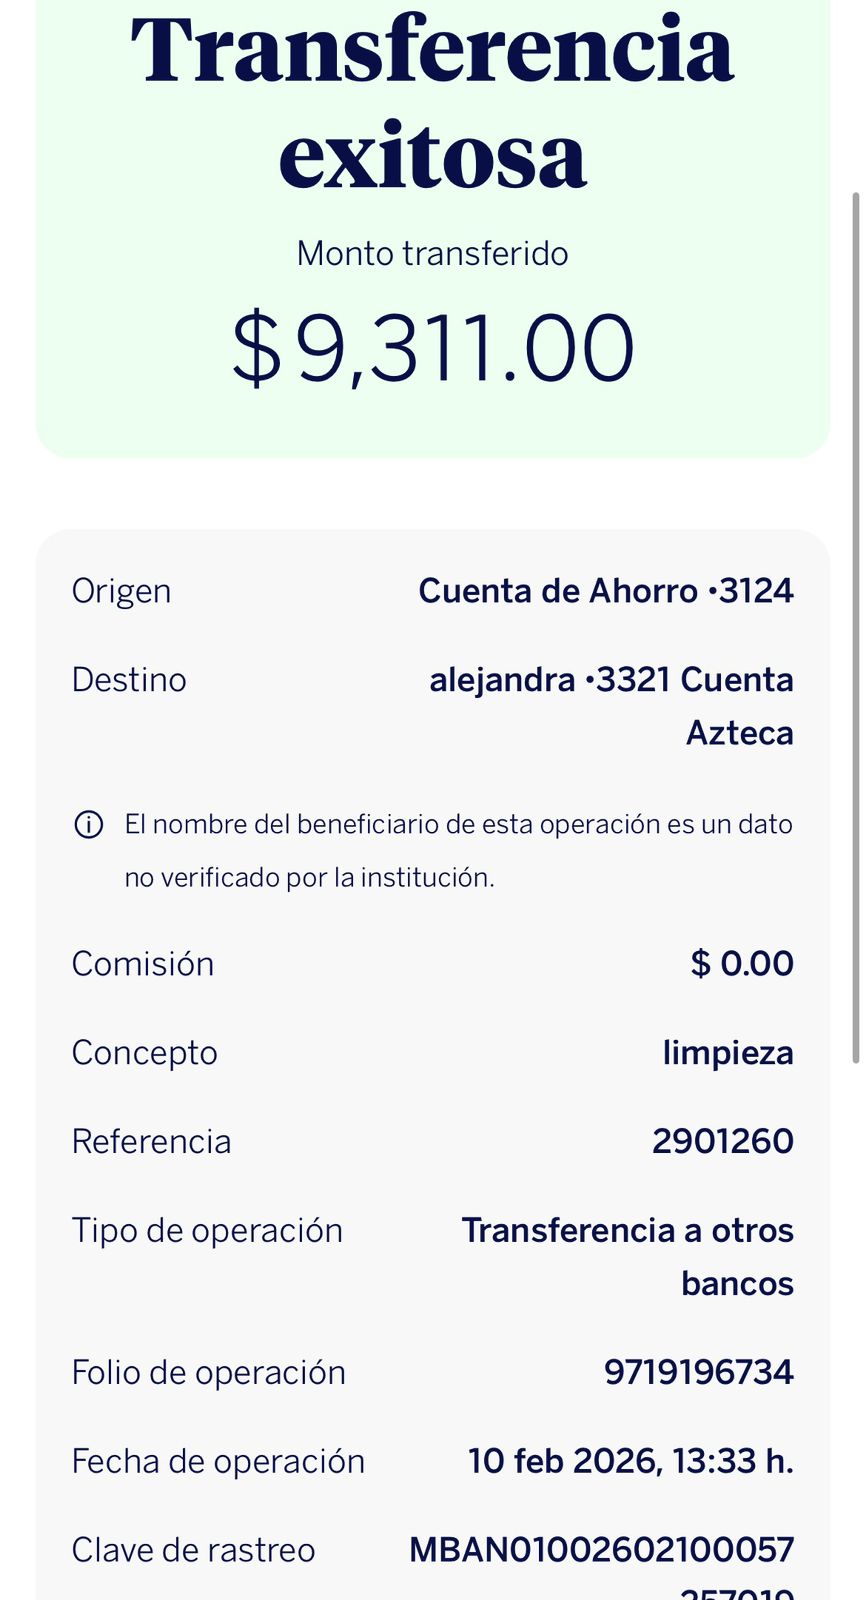866x1600 pixels.
Task: Tap "Transferencia a otros bancos" operation type
Action: click(627, 1256)
